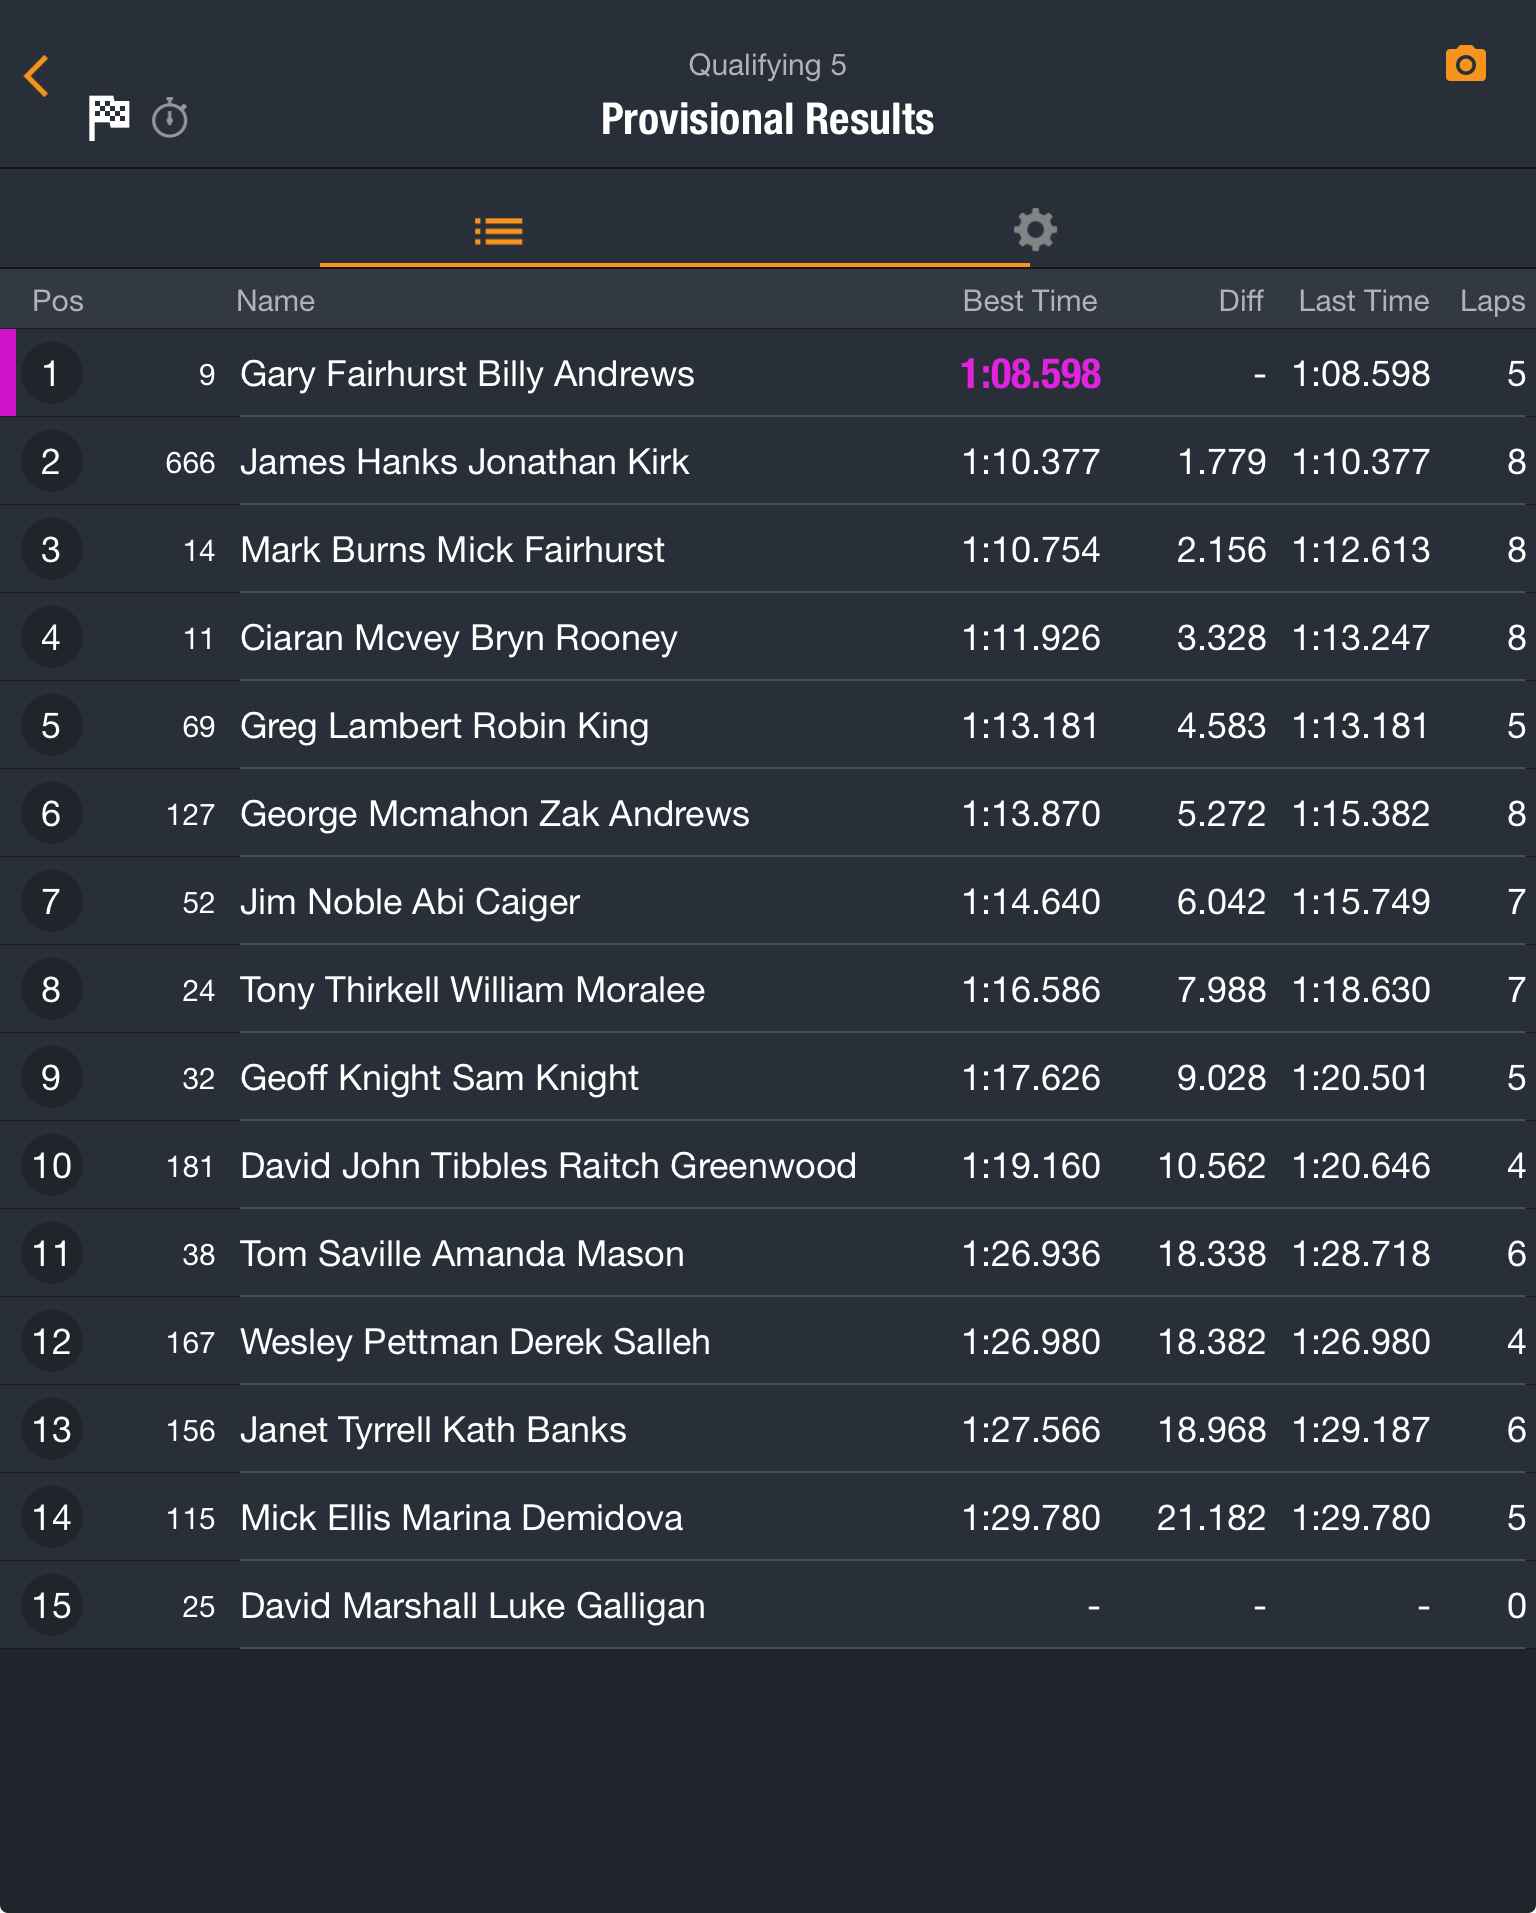Screen dimensions: 1536x1913
Task: Tap best time 1:16.586
Action: tap(1030, 990)
